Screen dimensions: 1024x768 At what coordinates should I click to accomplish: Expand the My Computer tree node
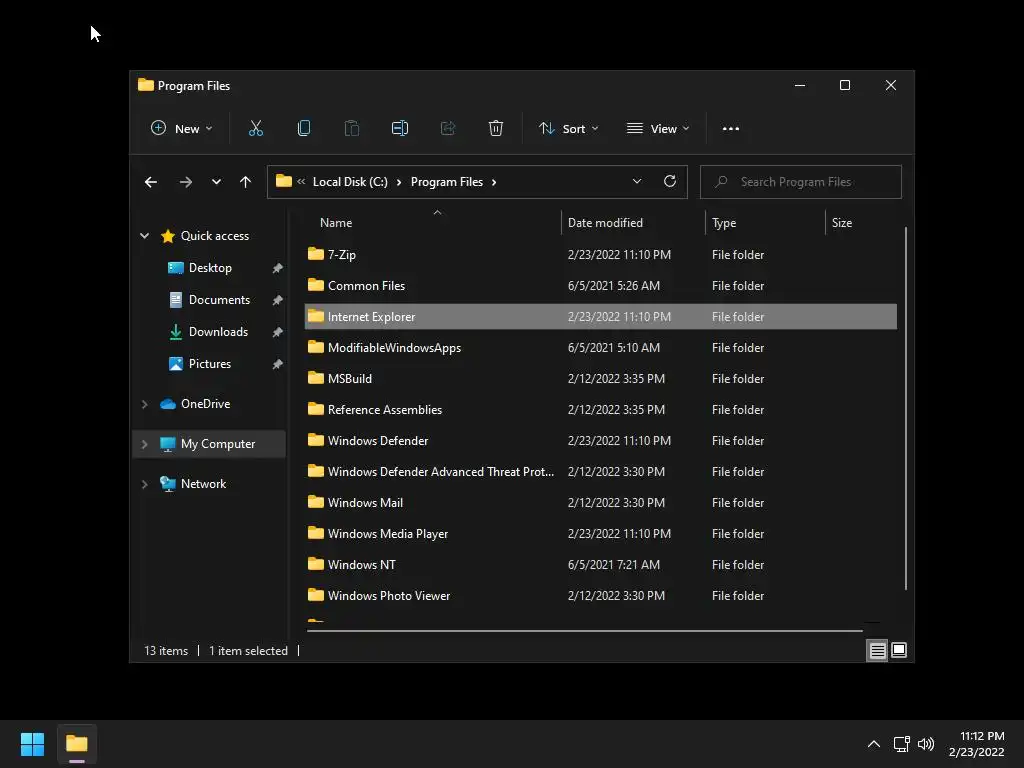click(x=144, y=444)
